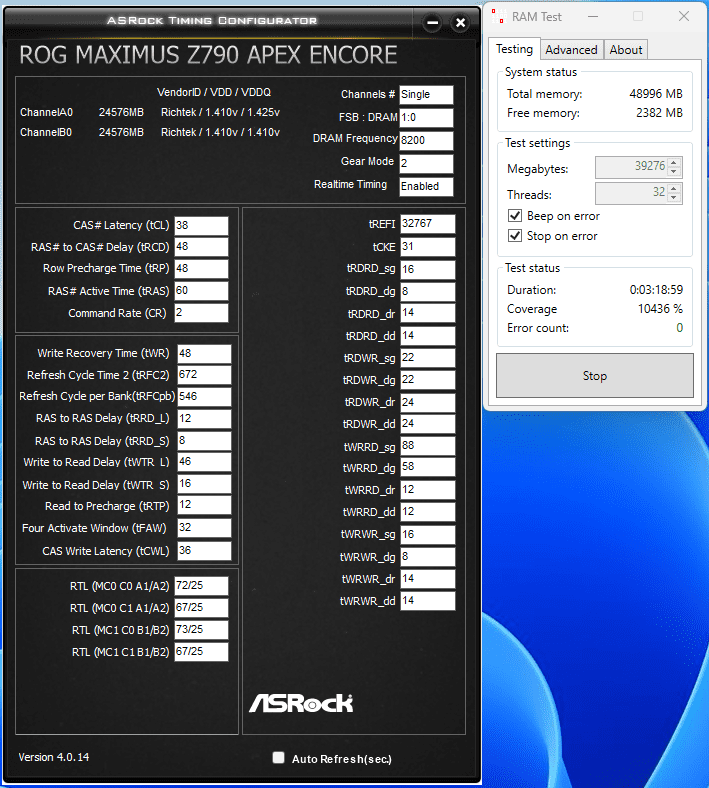This screenshot has height=788, width=709.
Task: Click the Row Precharge Time (tRP) field
Action: tap(201, 268)
